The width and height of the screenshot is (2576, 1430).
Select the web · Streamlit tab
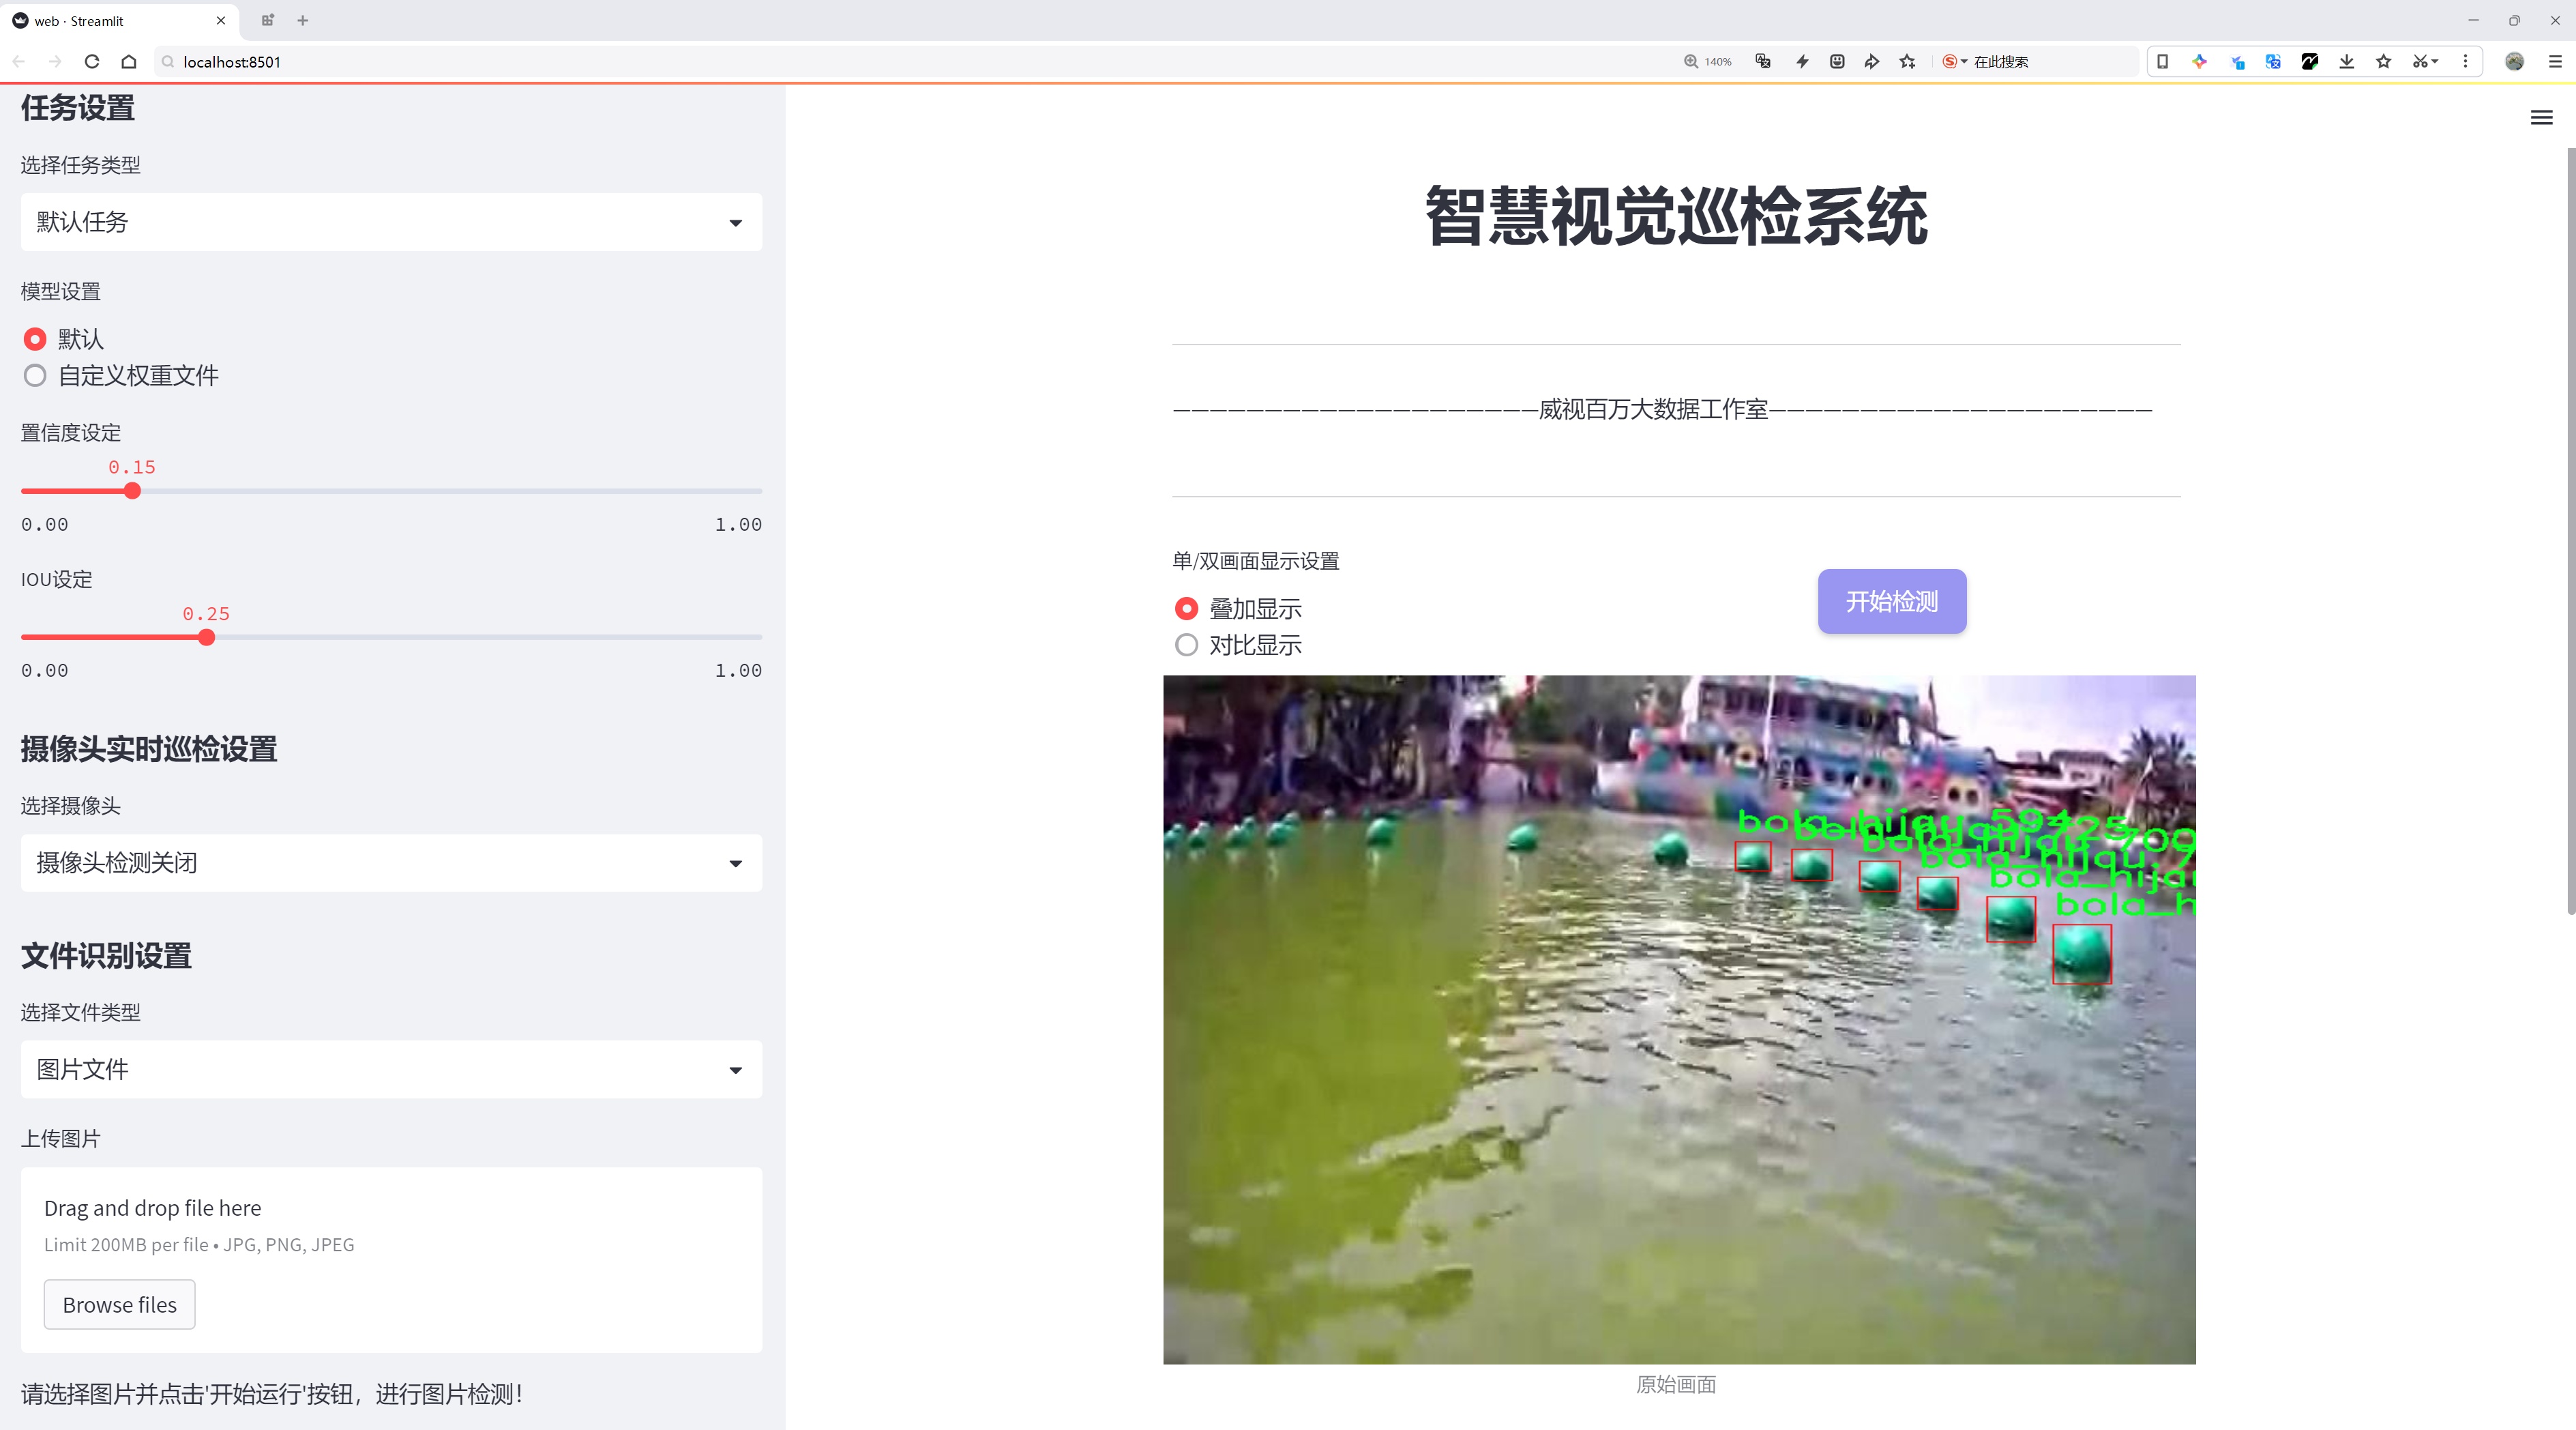point(120,20)
